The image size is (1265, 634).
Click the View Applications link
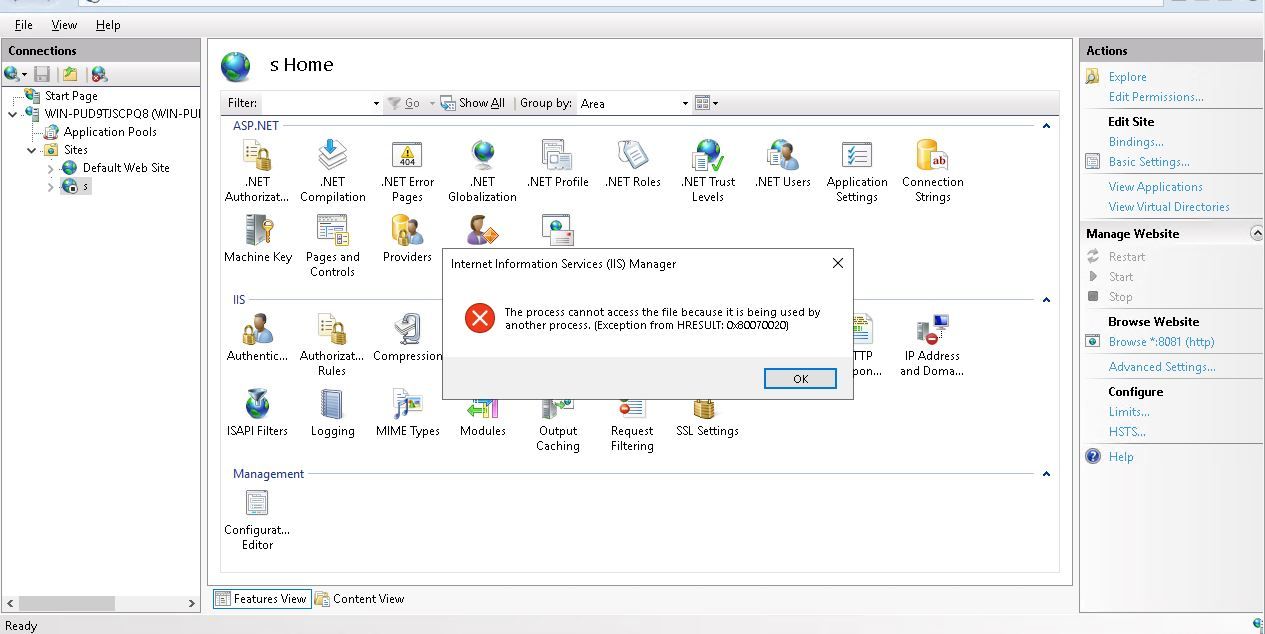tap(1155, 187)
